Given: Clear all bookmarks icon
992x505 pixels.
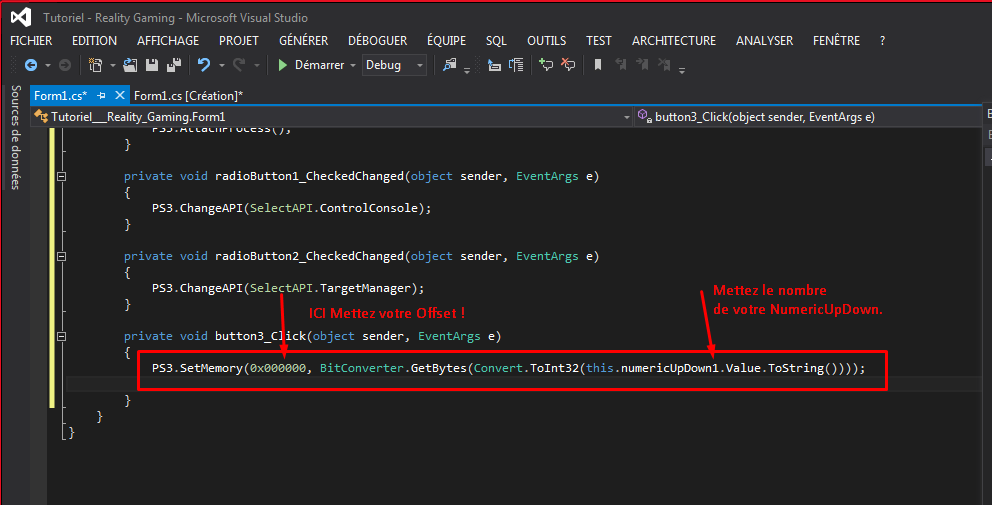Looking at the screenshot, I should [x=664, y=65].
